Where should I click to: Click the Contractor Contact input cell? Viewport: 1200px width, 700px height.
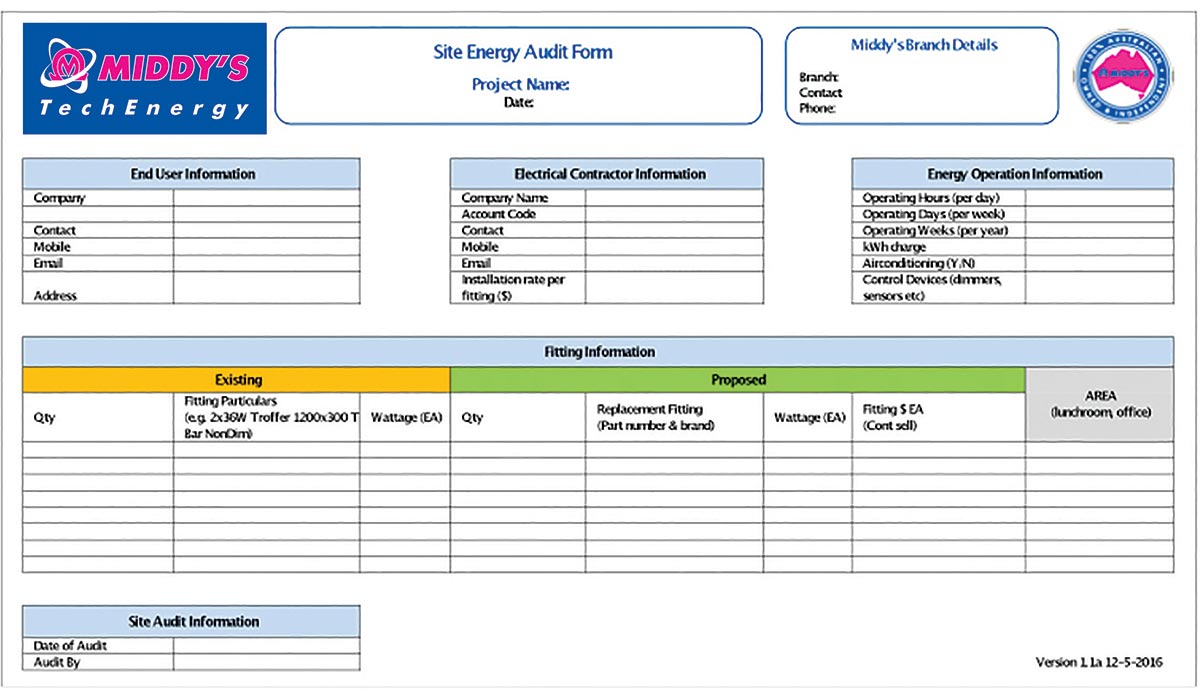click(x=674, y=230)
